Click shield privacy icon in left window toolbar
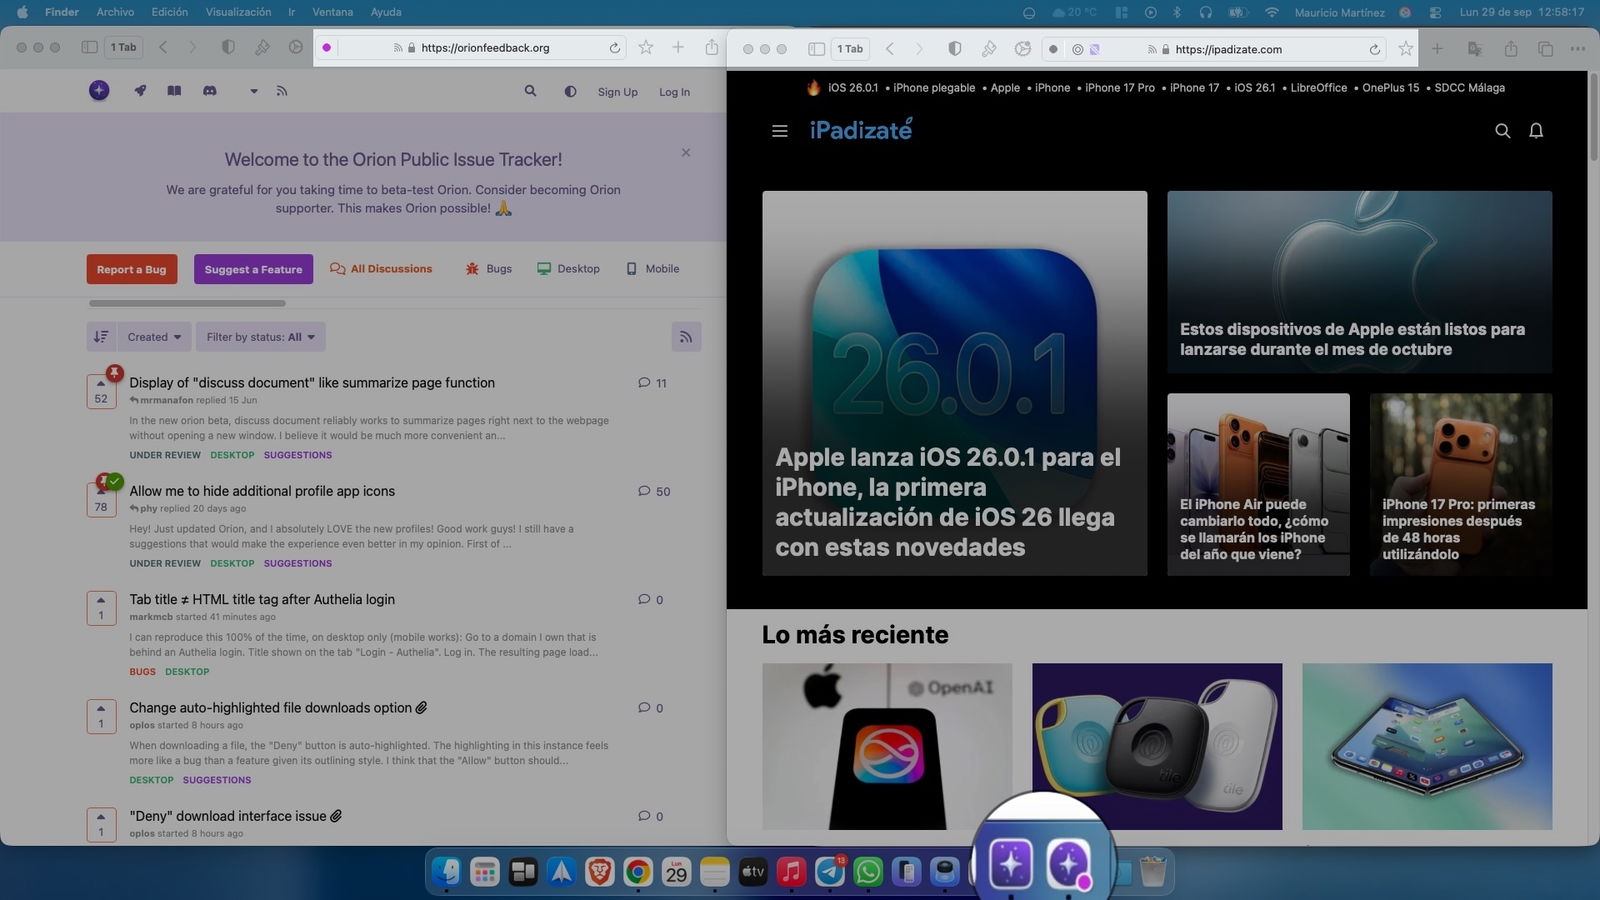 [228, 48]
